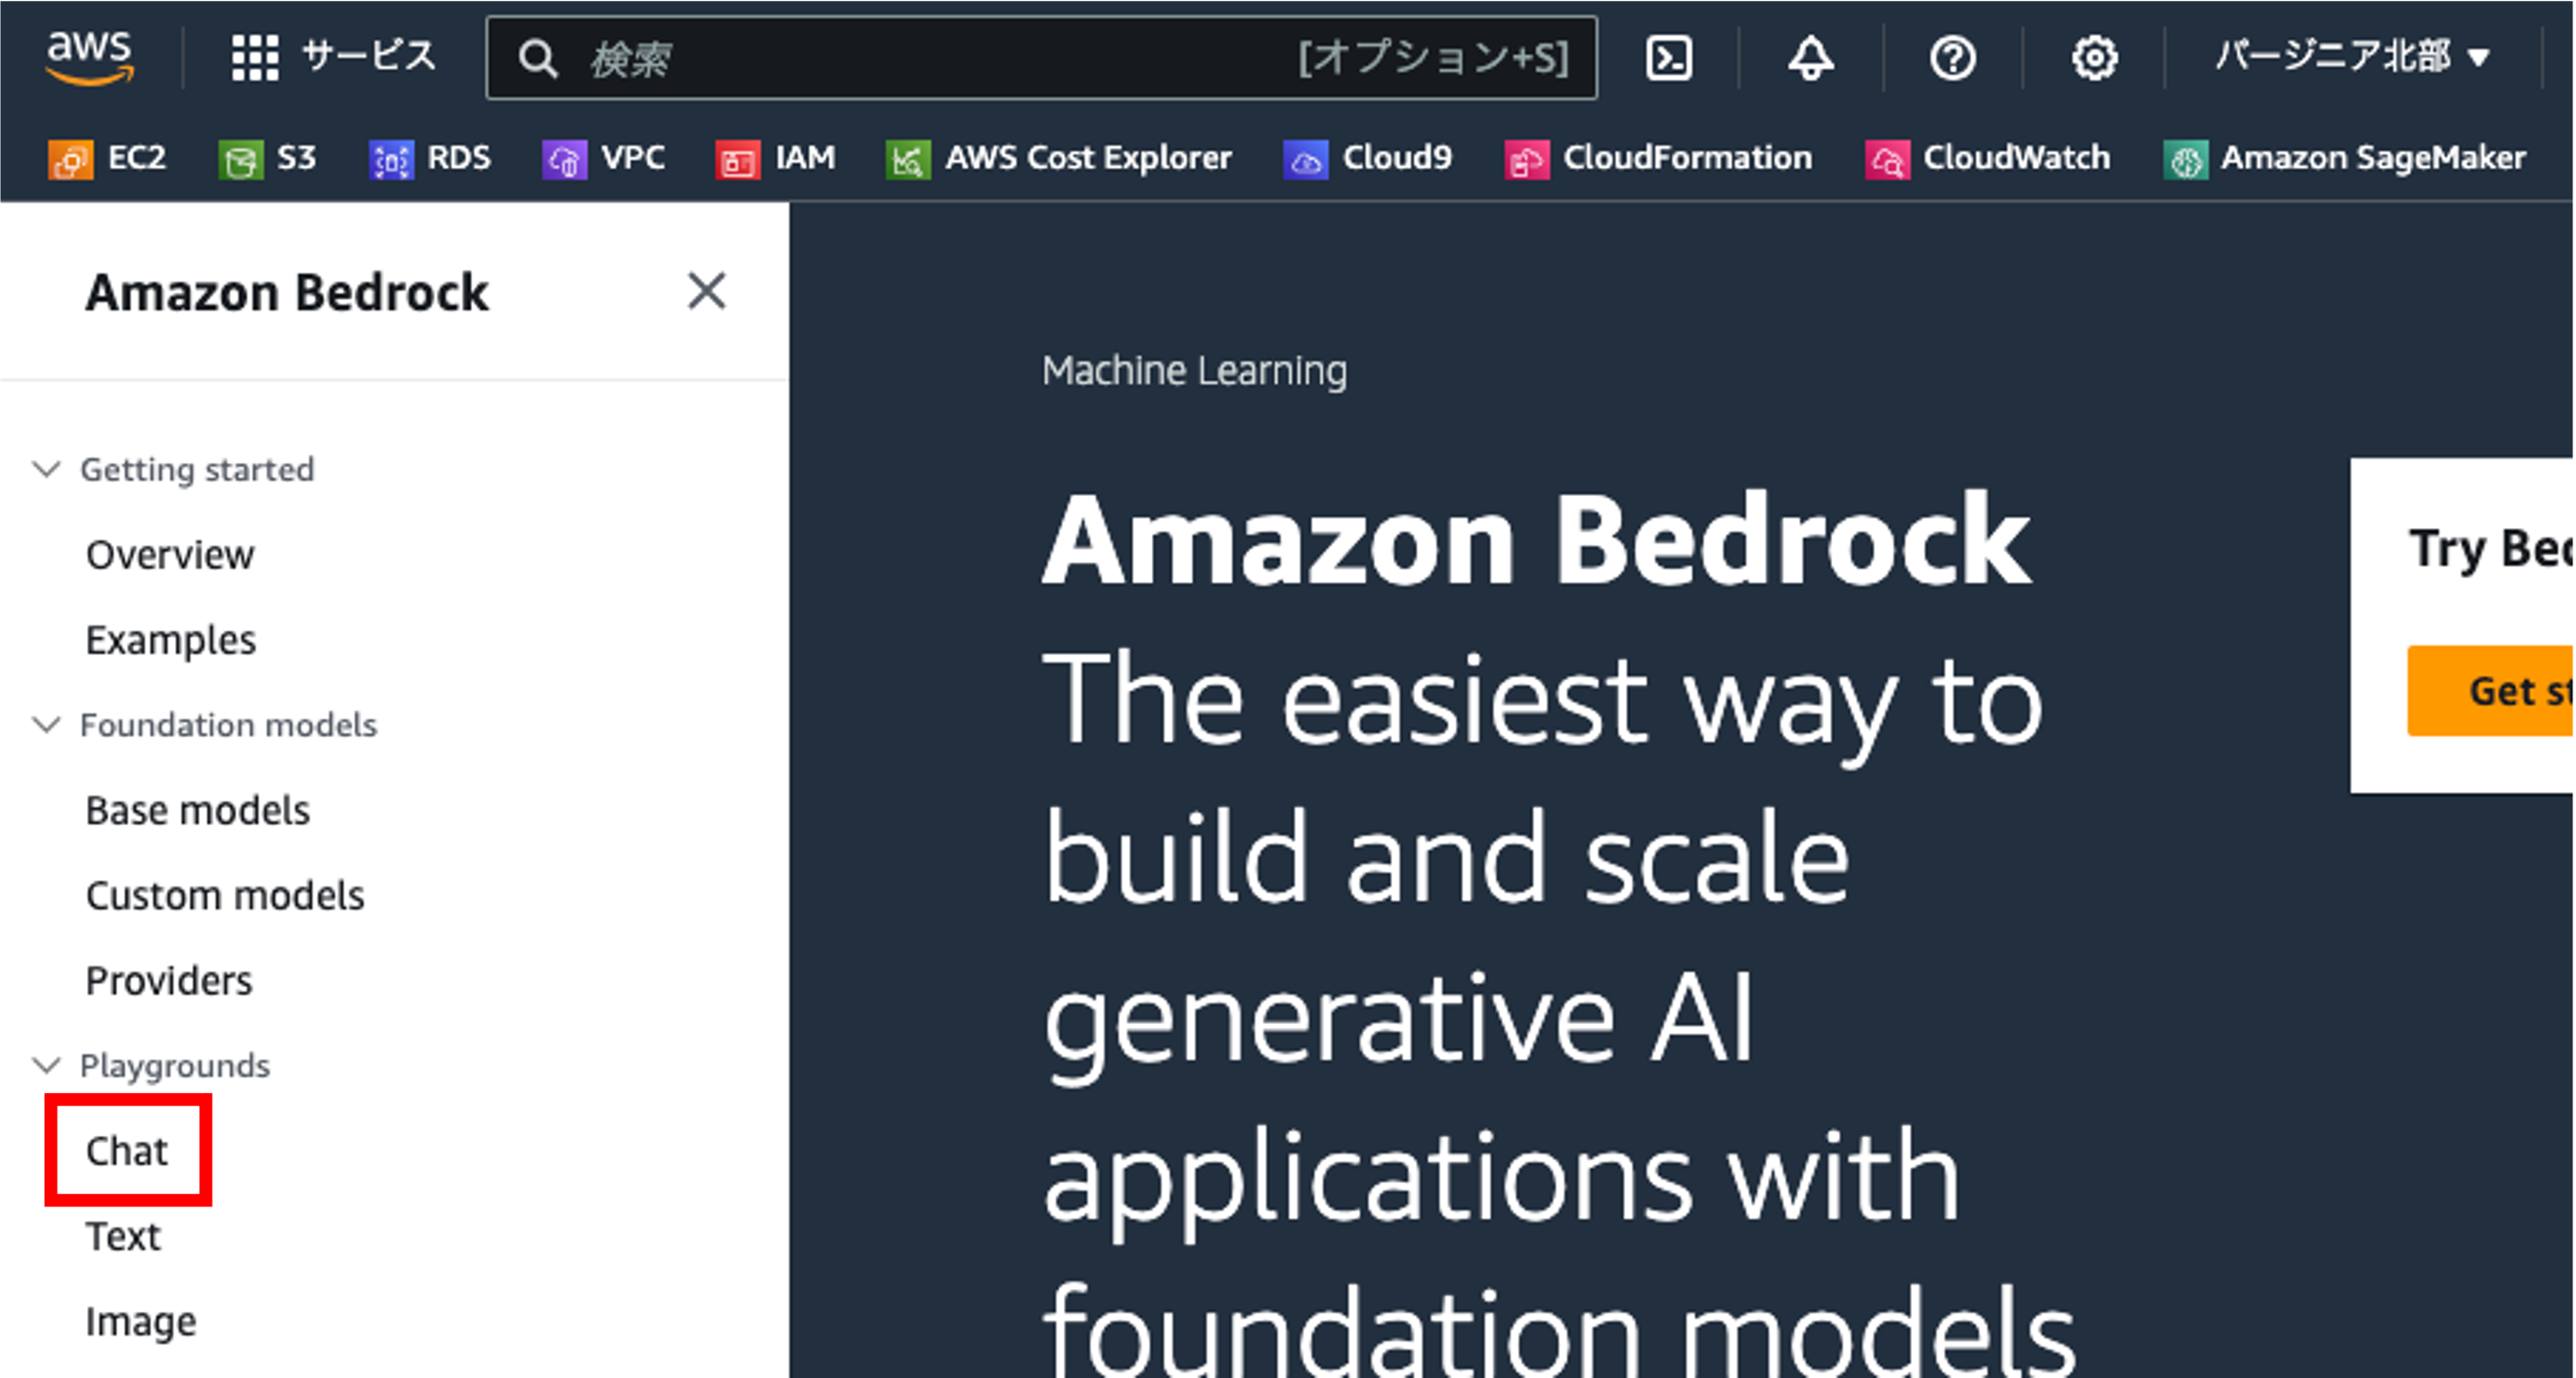
Task: Close the Amazon Bedrock navigation panel
Action: (706, 292)
